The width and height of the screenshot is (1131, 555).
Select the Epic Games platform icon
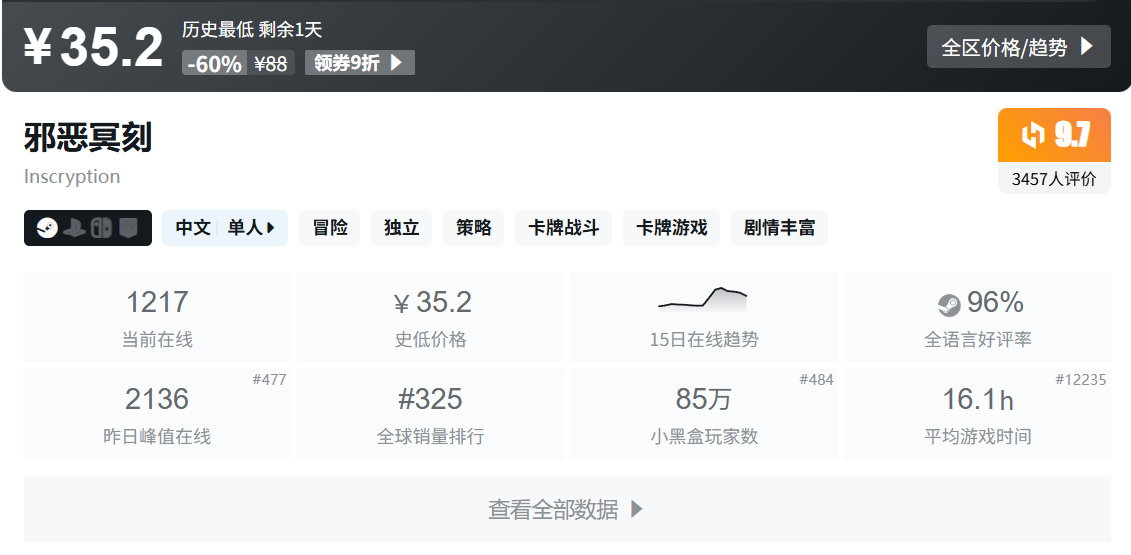(128, 228)
